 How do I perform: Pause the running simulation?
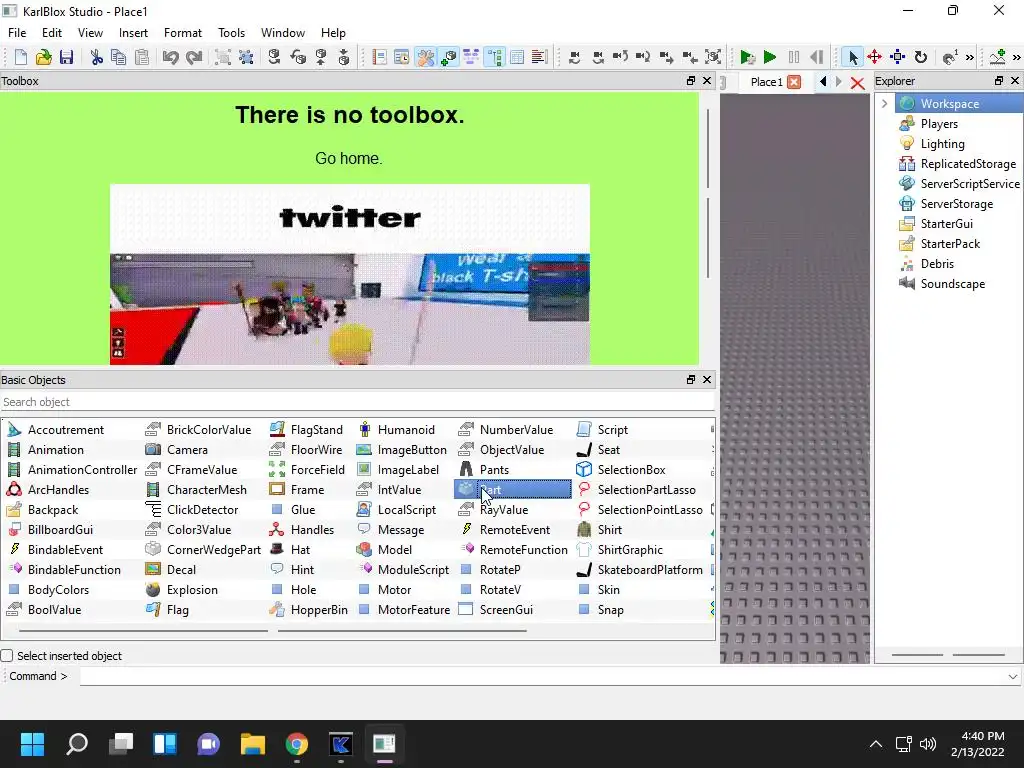(x=793, y=57)
